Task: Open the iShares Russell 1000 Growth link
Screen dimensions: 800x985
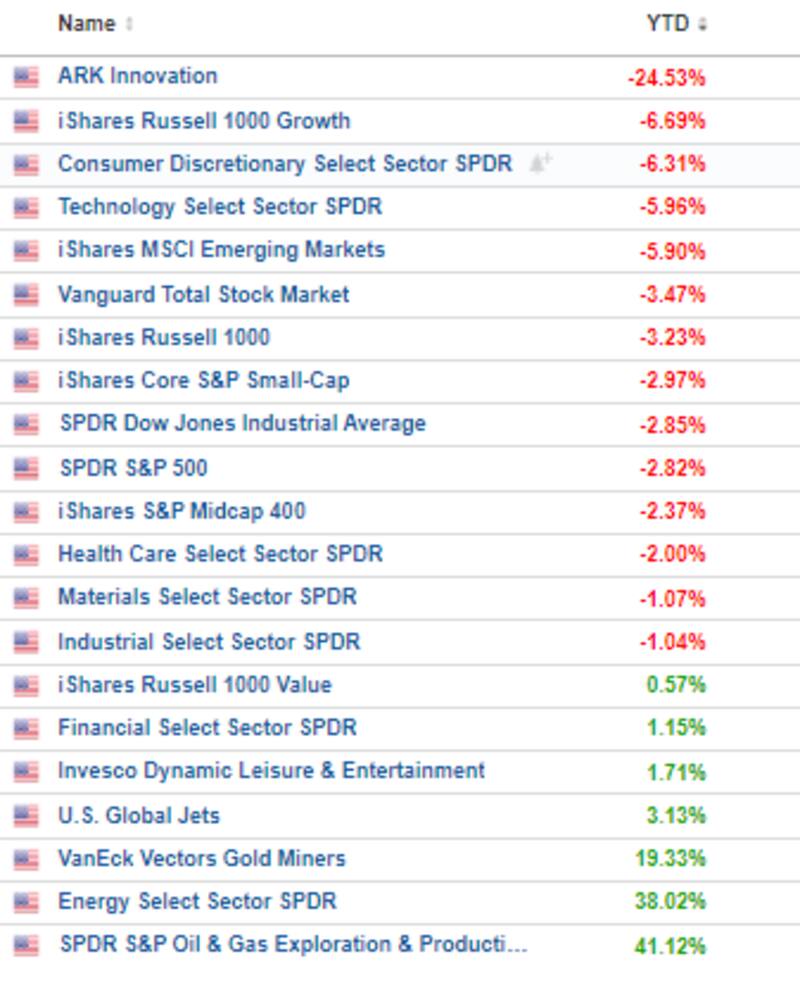Action: (204, 121)
